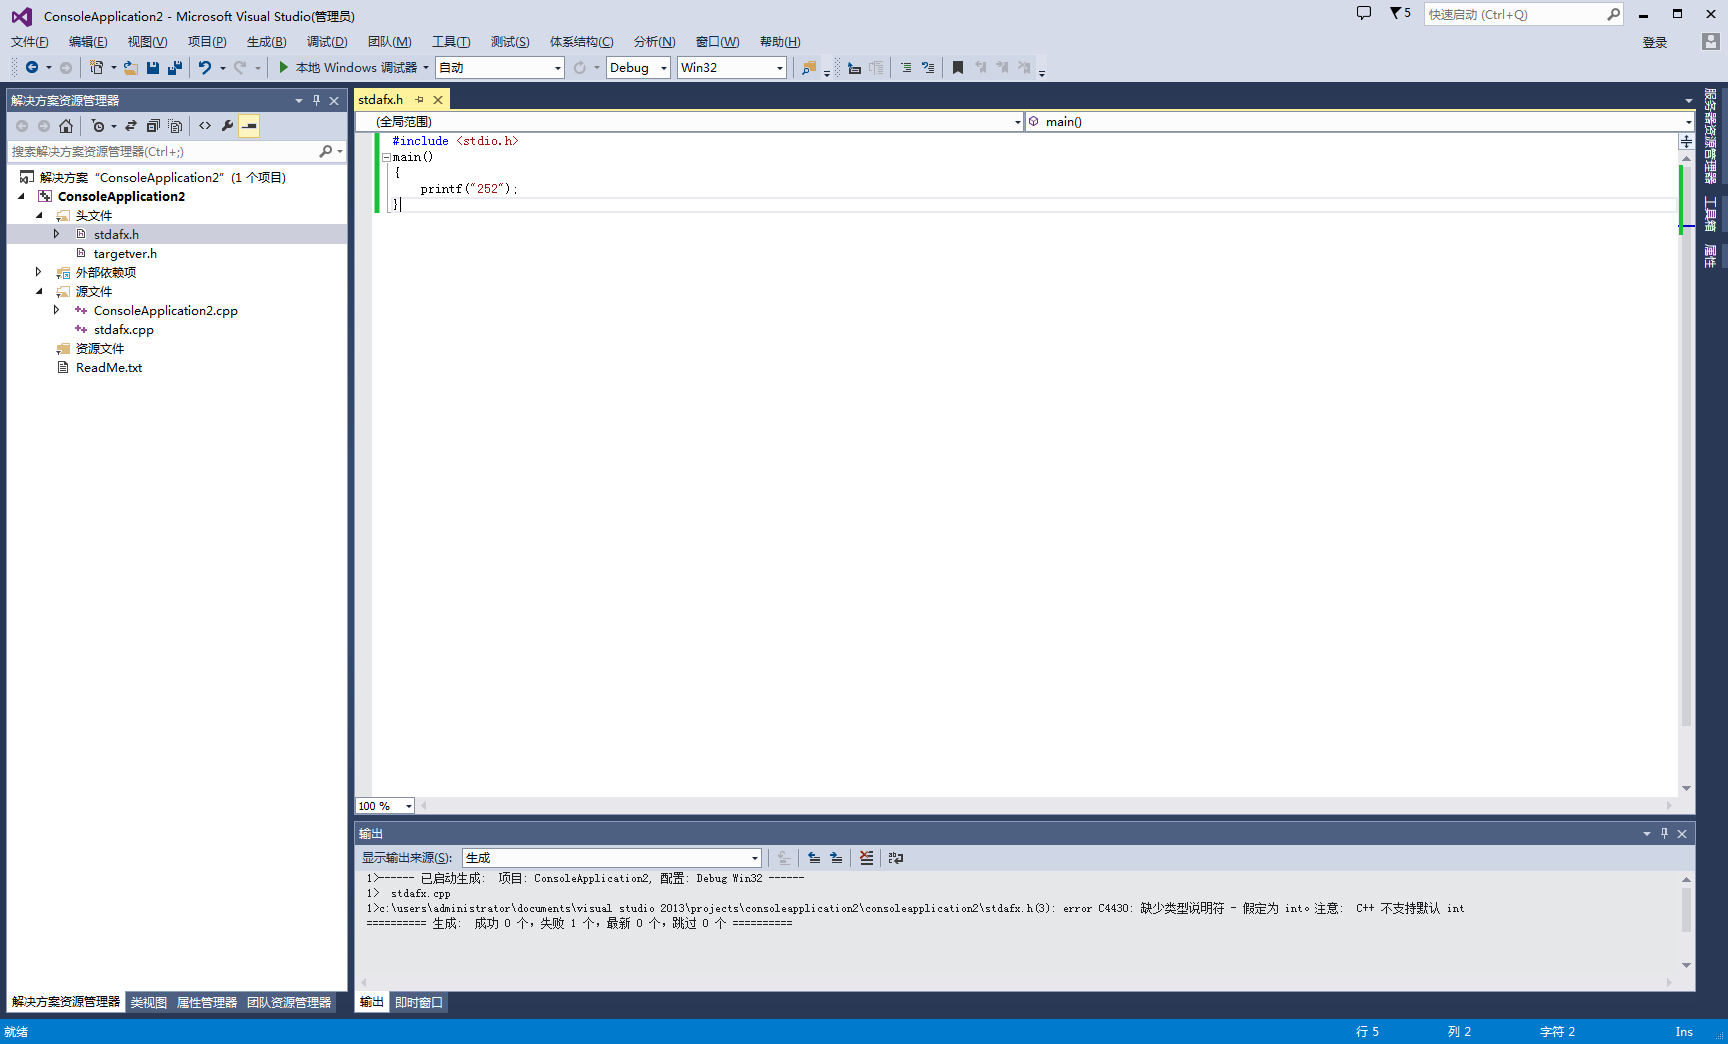Open the 调试(D) menu
This screenshot has width=1728, height=1044.
(x=326, y=41)
